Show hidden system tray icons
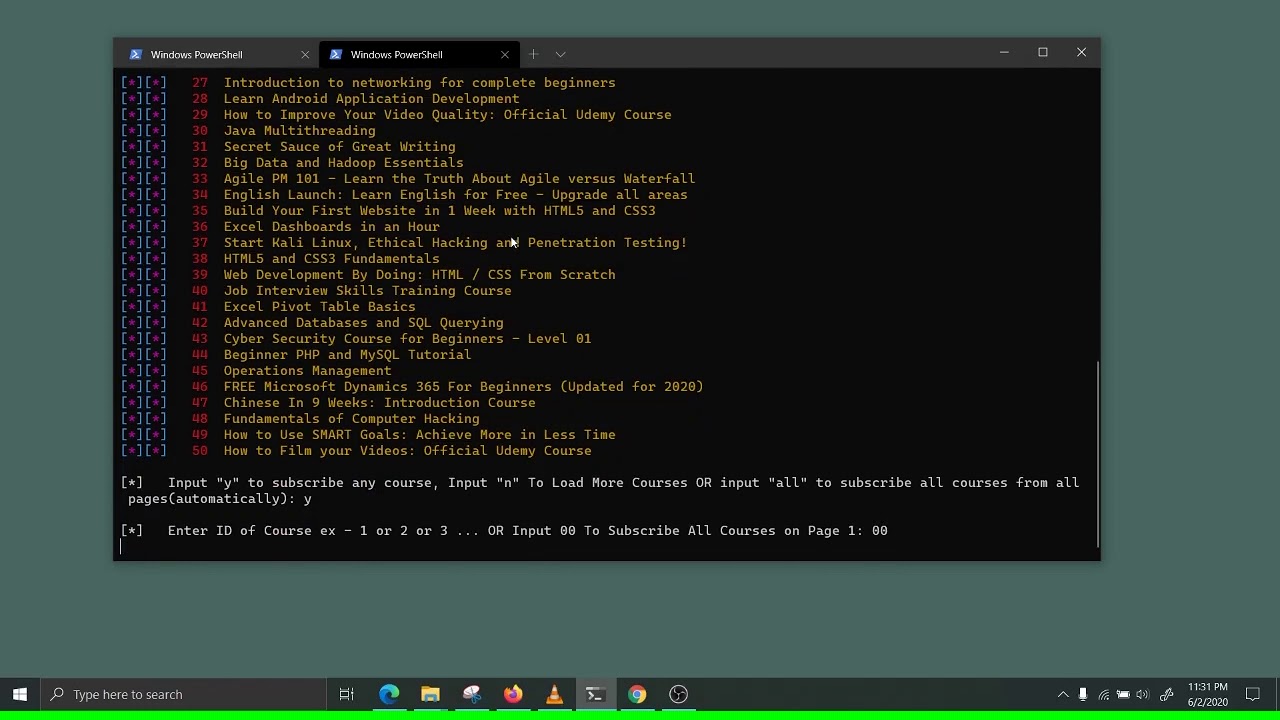 coord(1063,695)
